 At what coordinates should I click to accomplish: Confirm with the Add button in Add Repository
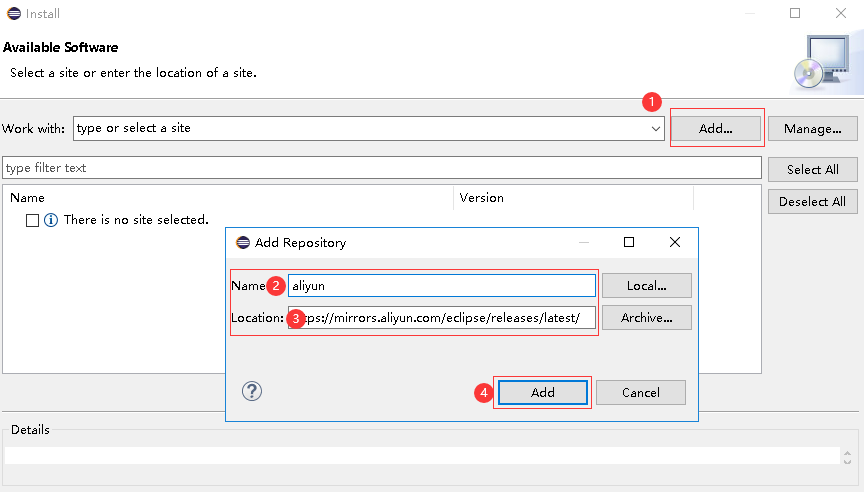pos(543,392)
